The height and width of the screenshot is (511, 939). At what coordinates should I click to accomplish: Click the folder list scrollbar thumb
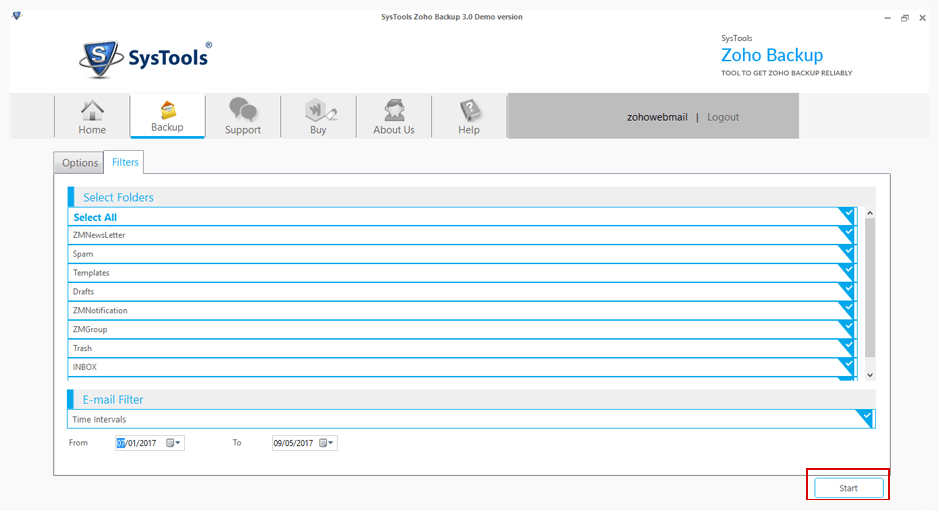point(870,288)
